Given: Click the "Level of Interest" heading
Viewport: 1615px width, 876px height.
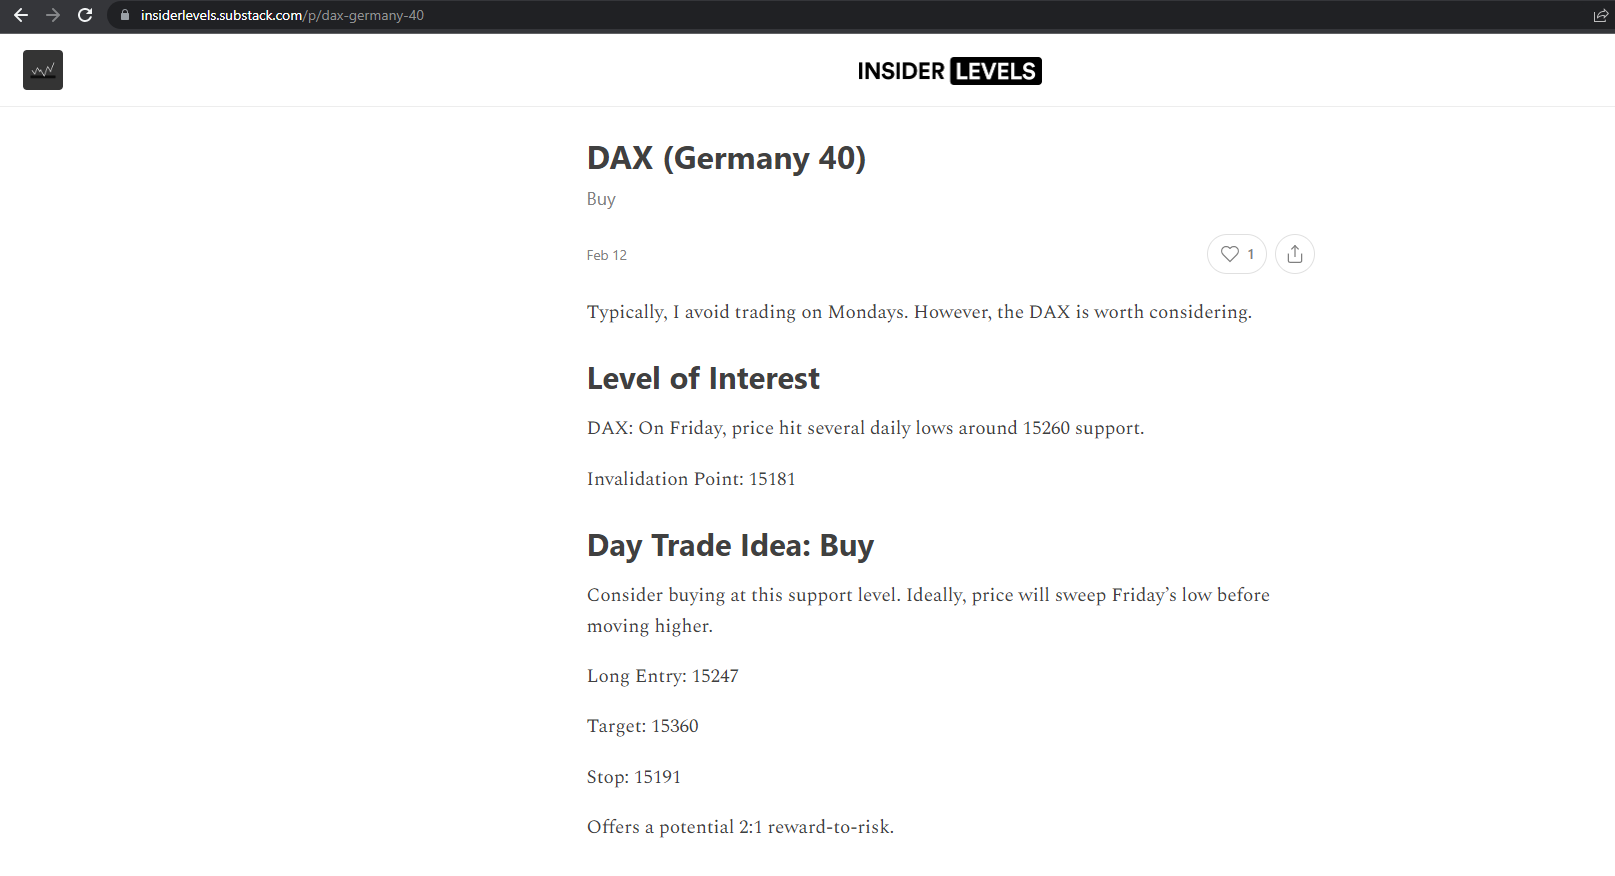Looking at the screenshot, I should 703,379.
